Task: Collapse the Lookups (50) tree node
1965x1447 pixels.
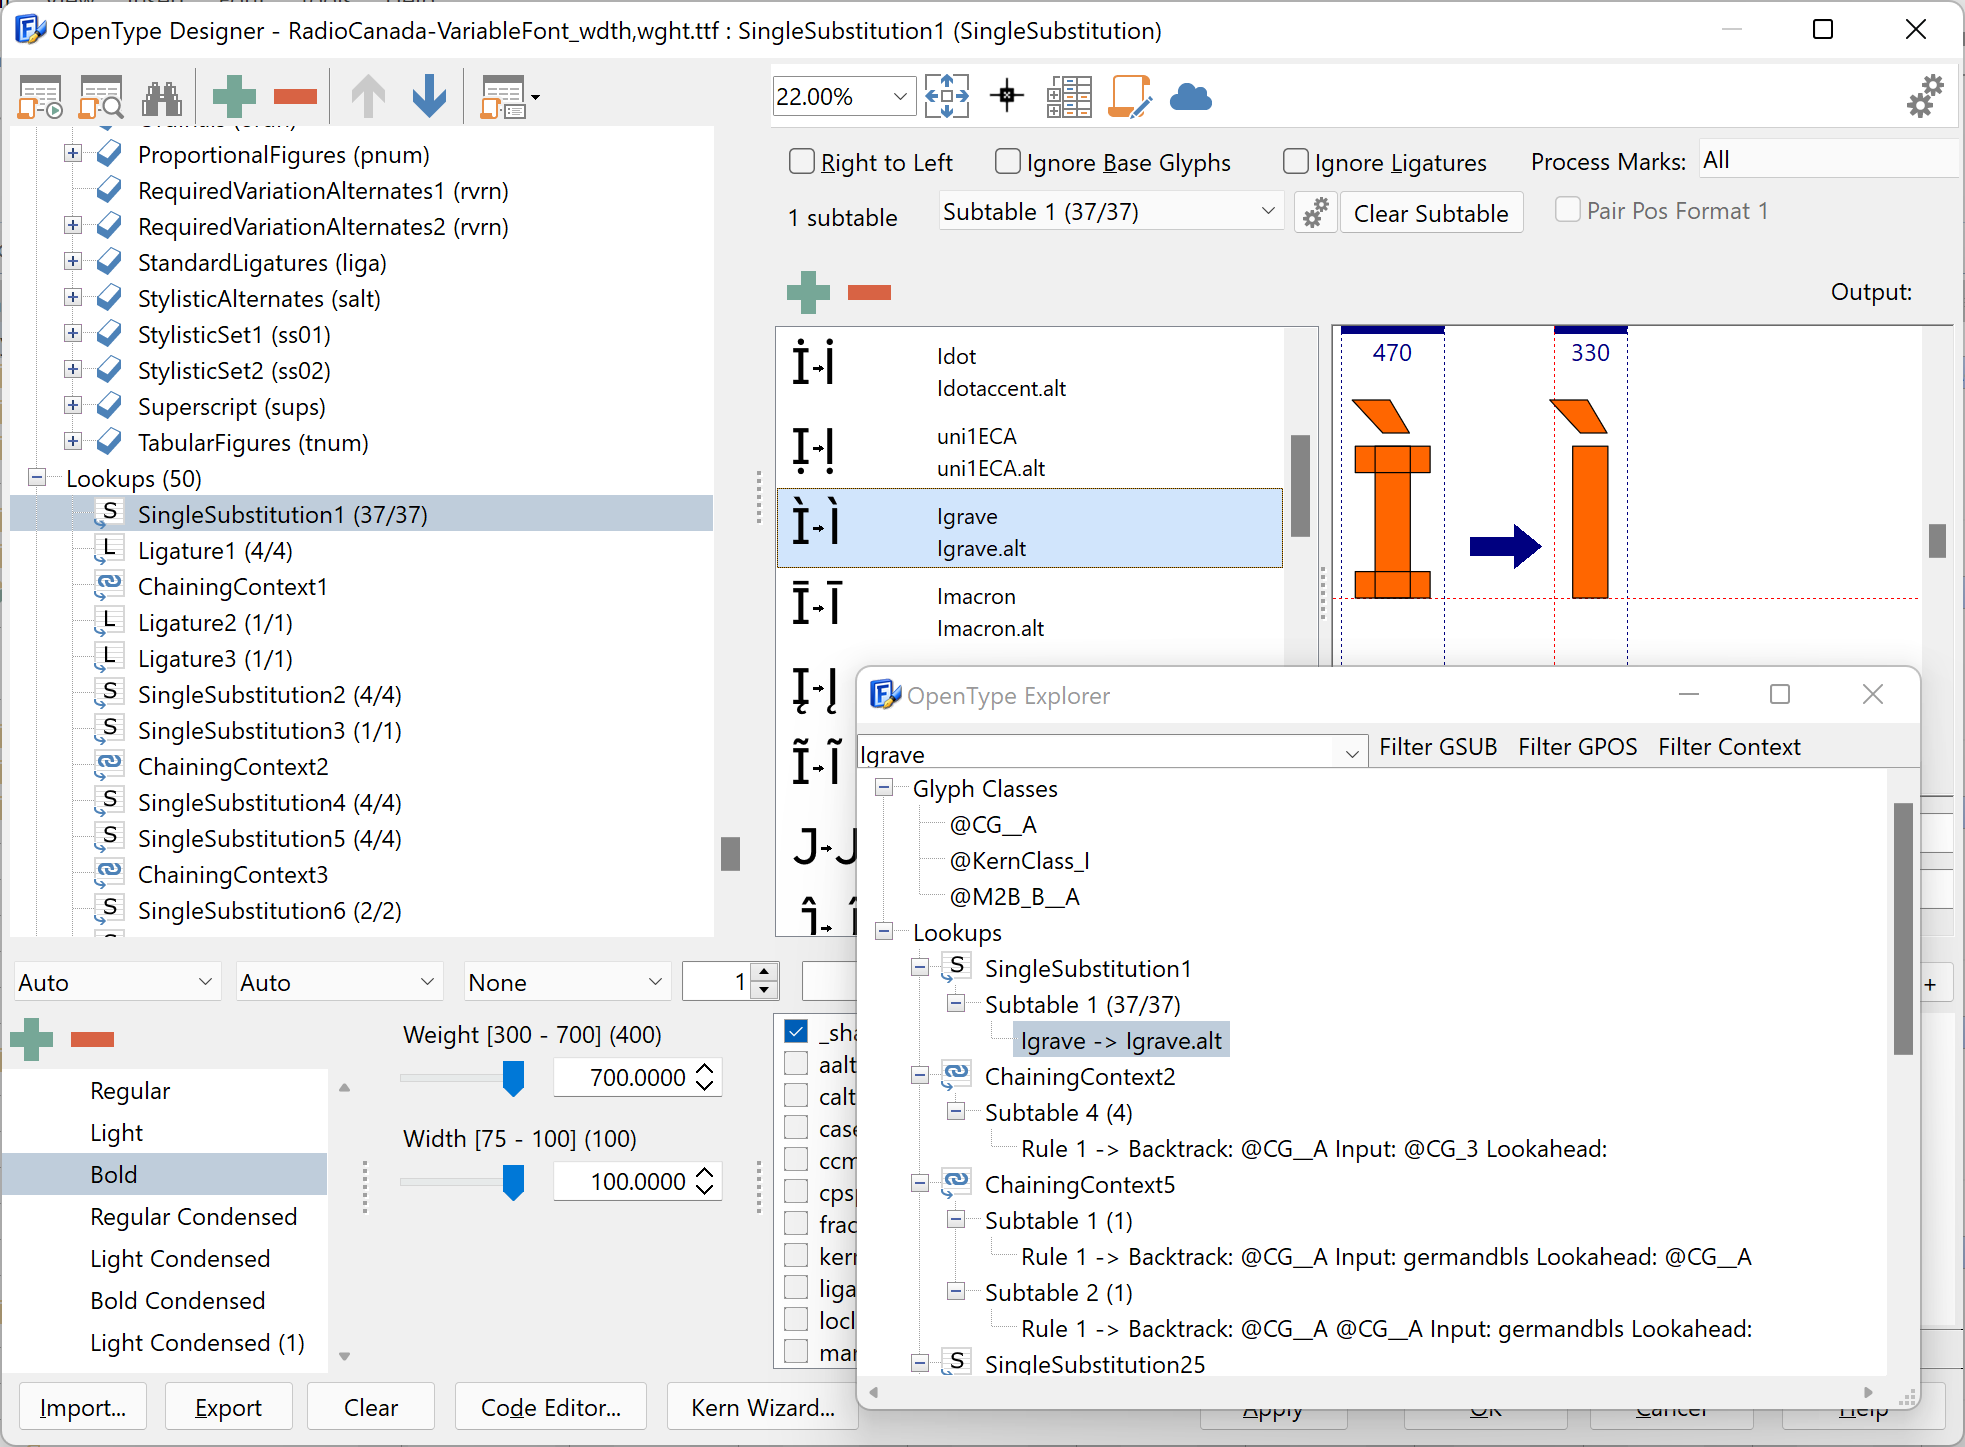Action: 36,478
